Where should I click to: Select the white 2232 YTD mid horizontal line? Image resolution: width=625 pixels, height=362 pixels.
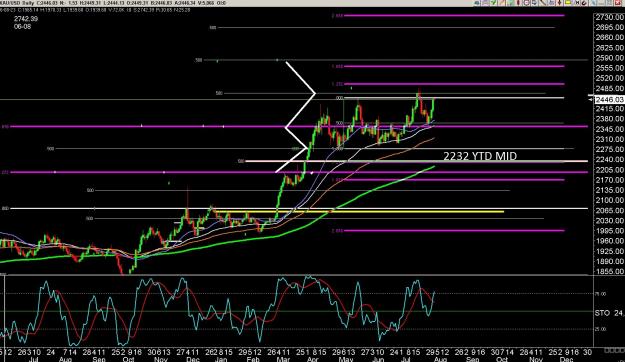click(416, 161)
